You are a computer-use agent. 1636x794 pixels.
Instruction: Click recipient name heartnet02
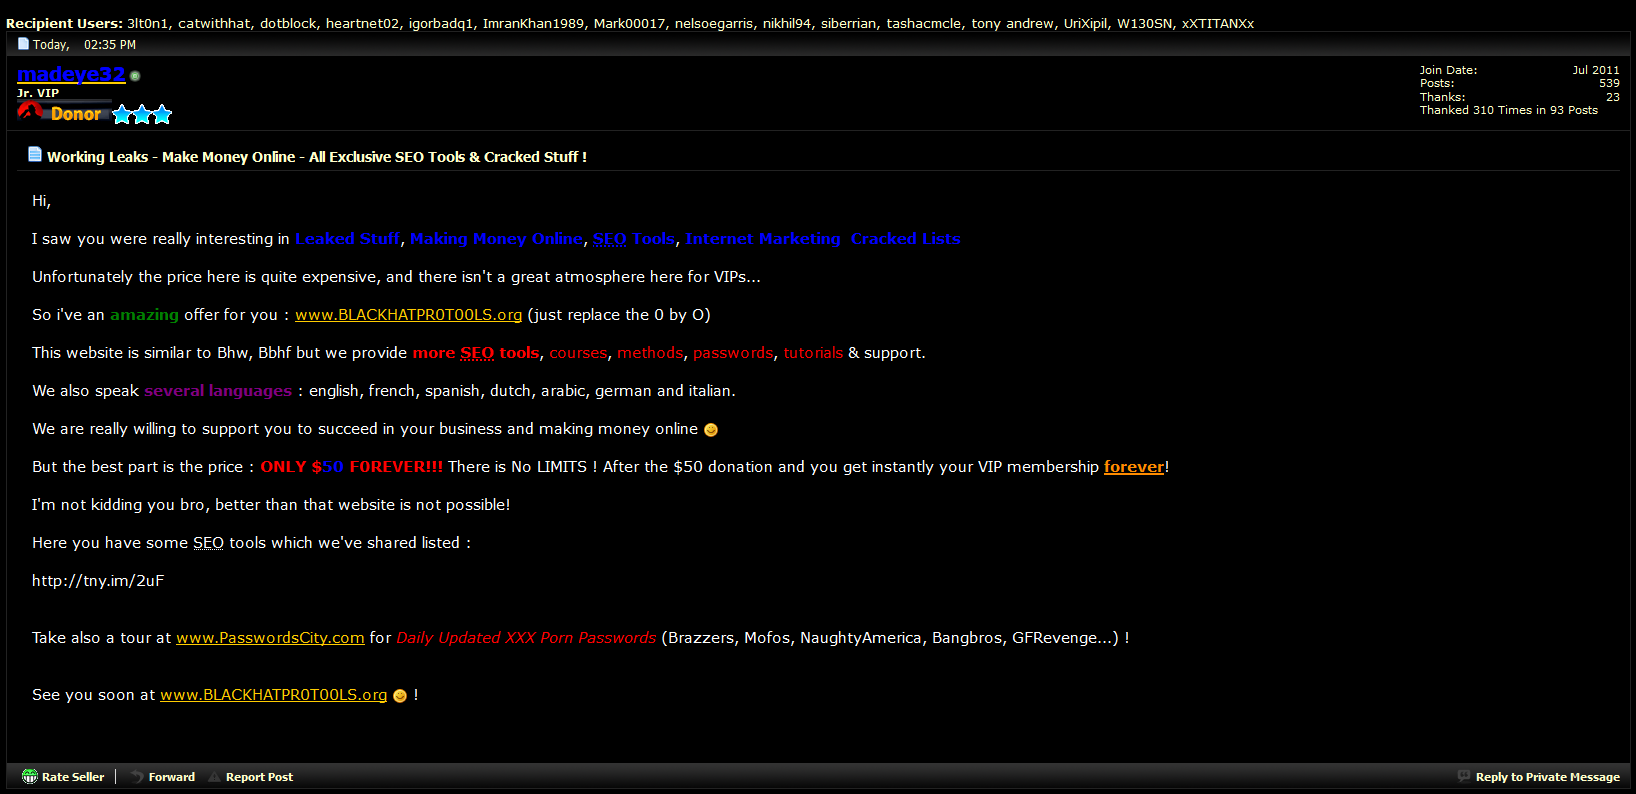click(x=362, y=23)
